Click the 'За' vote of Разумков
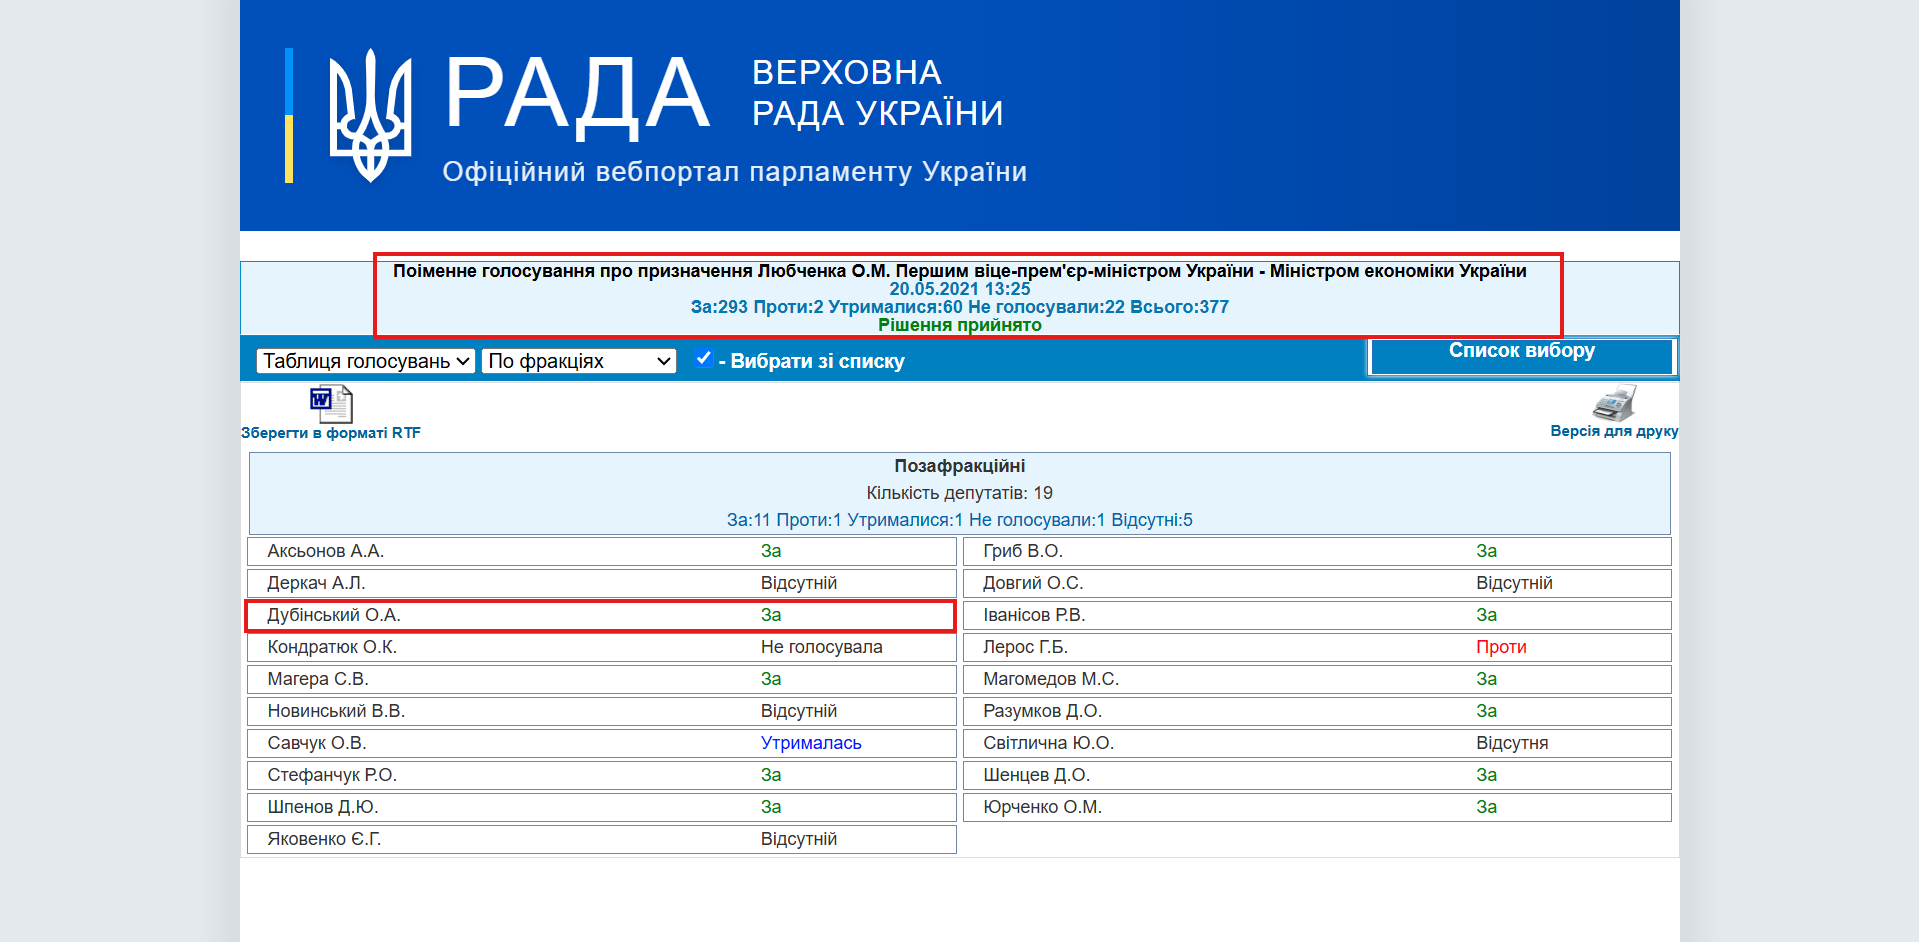This screenshot has width=1919, height=942. 1487,711
